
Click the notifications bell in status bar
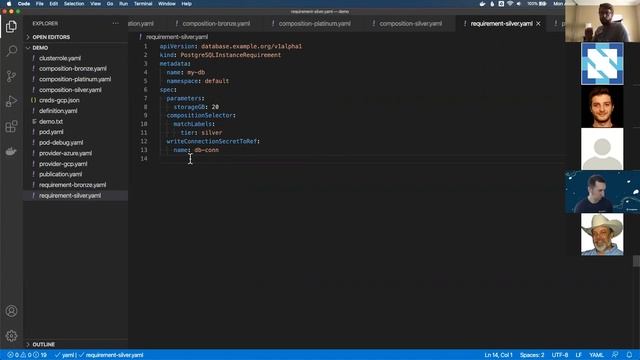629,355
